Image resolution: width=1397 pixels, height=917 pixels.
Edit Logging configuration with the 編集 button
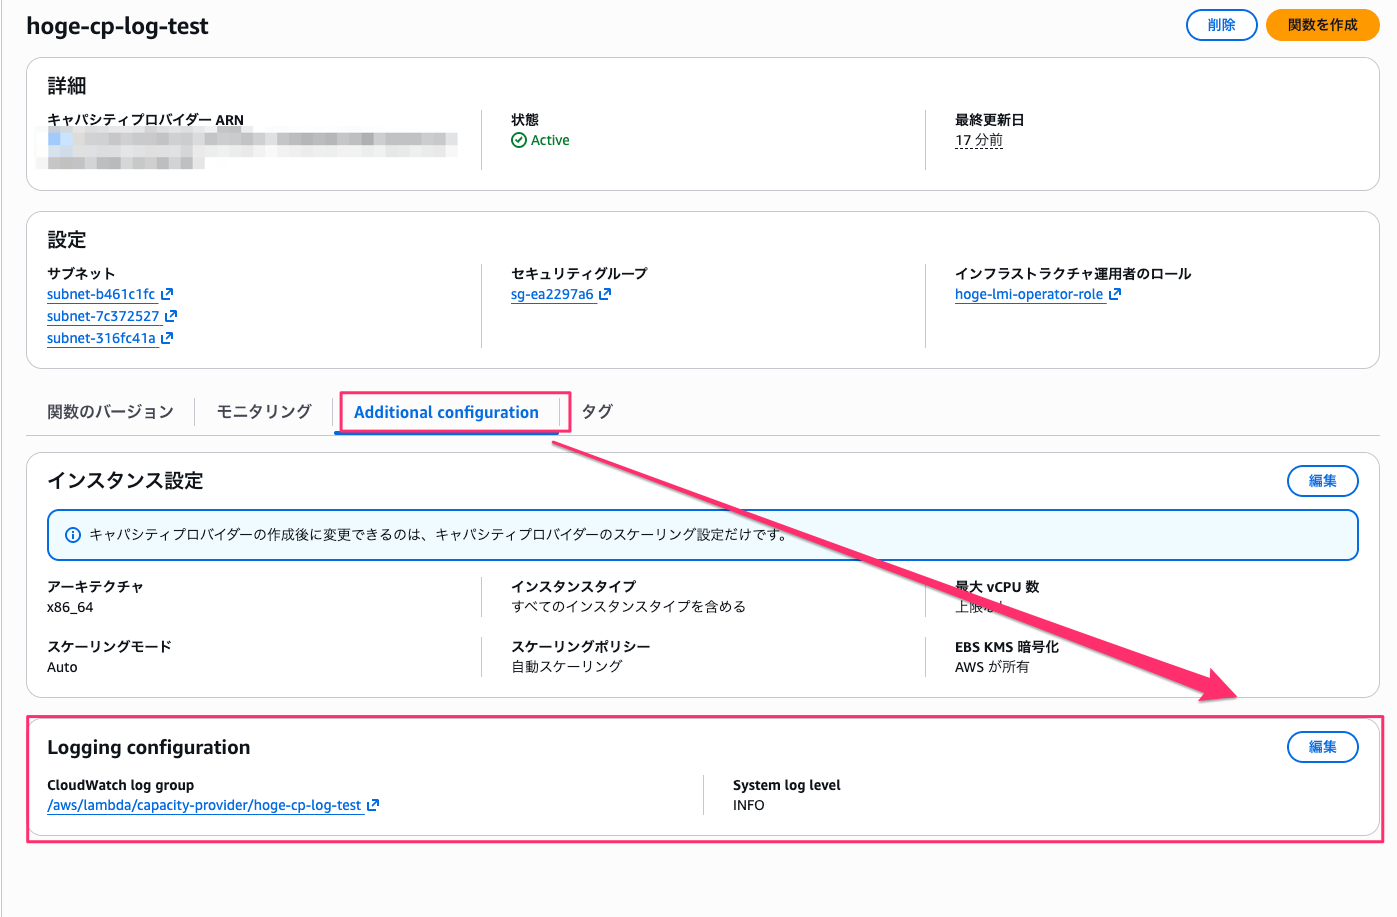click(x=1322, y=747)
